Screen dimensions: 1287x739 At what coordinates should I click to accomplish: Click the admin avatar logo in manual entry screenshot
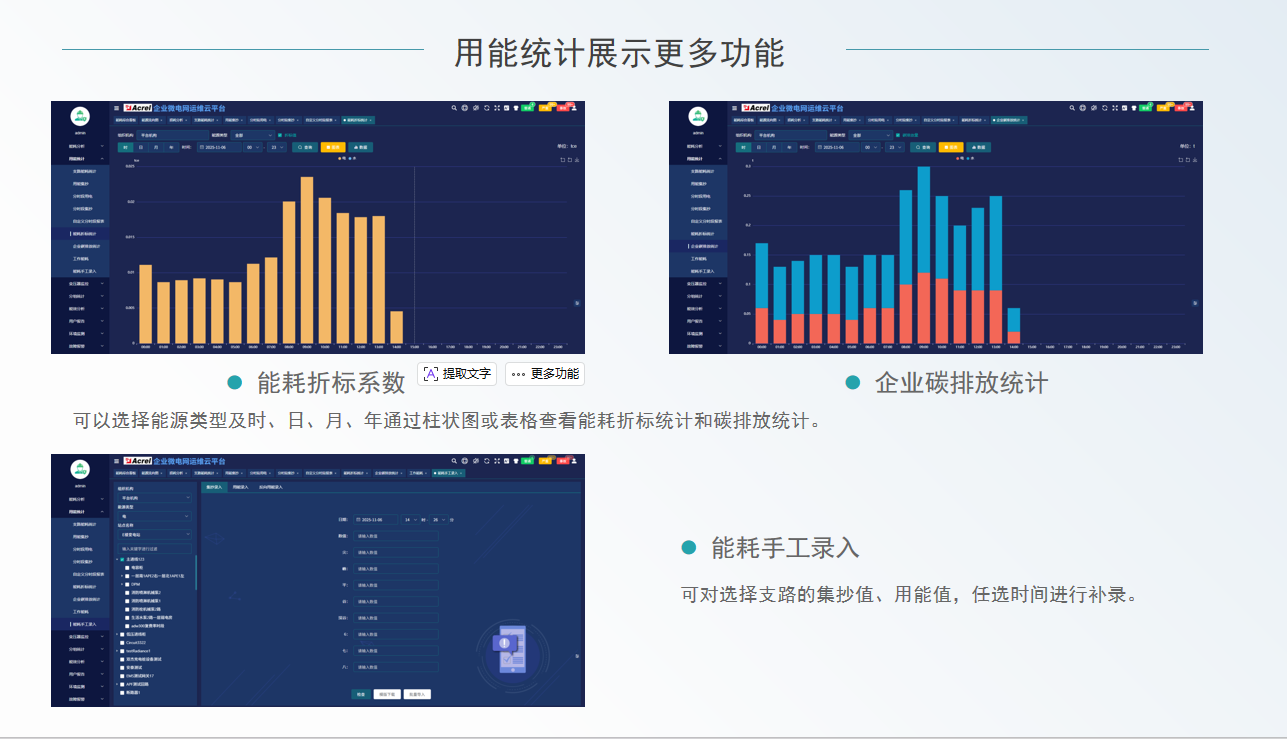[80, 469]
